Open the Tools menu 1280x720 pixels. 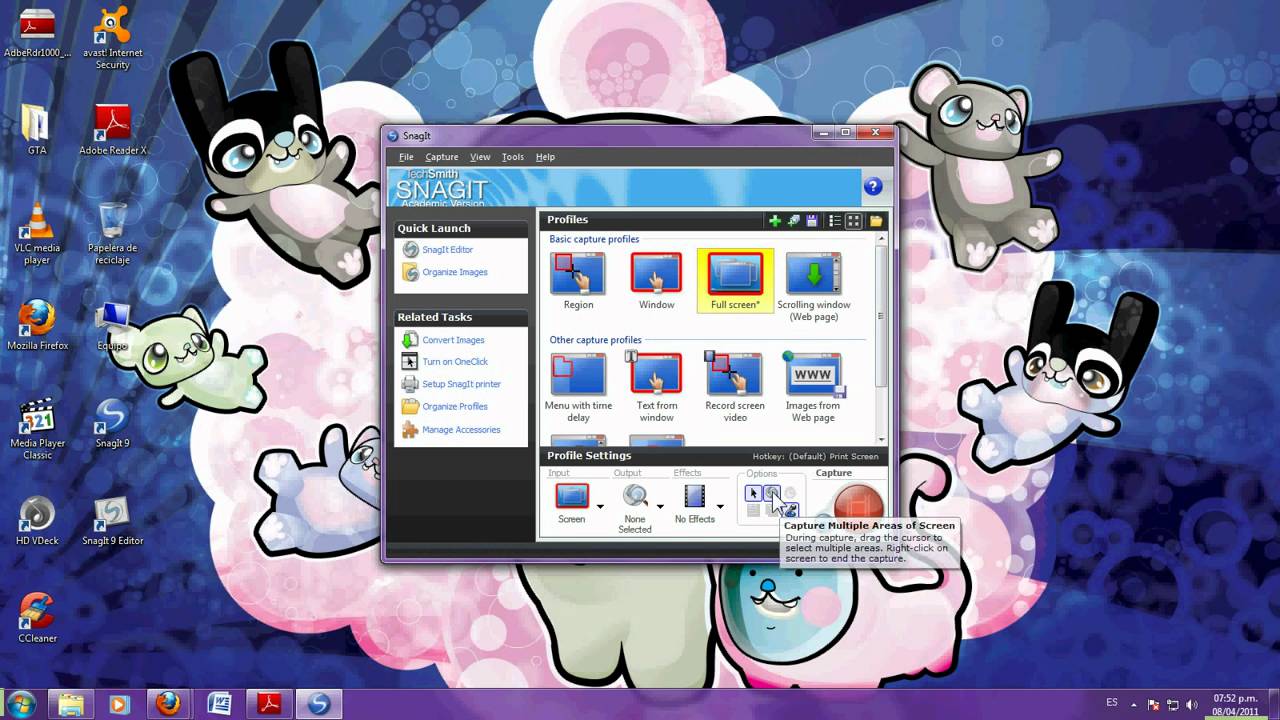513,157
